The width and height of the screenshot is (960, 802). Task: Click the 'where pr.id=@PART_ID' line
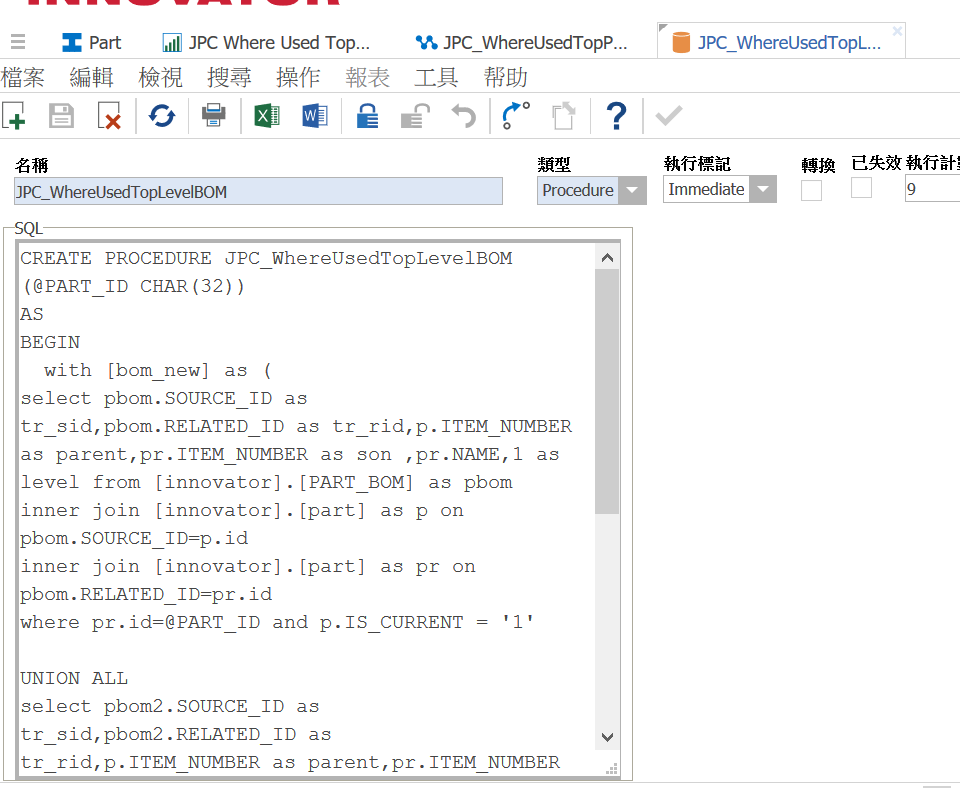[x=277, y=622]
